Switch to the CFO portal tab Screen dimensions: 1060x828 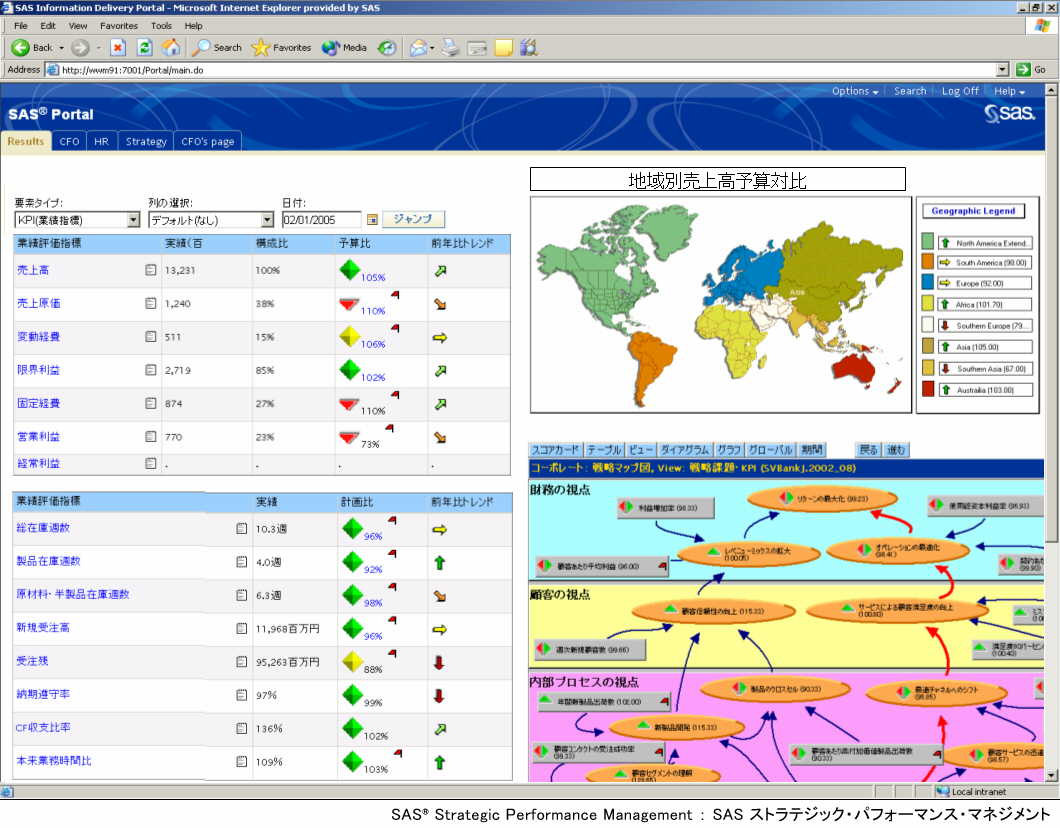(69, 141)
